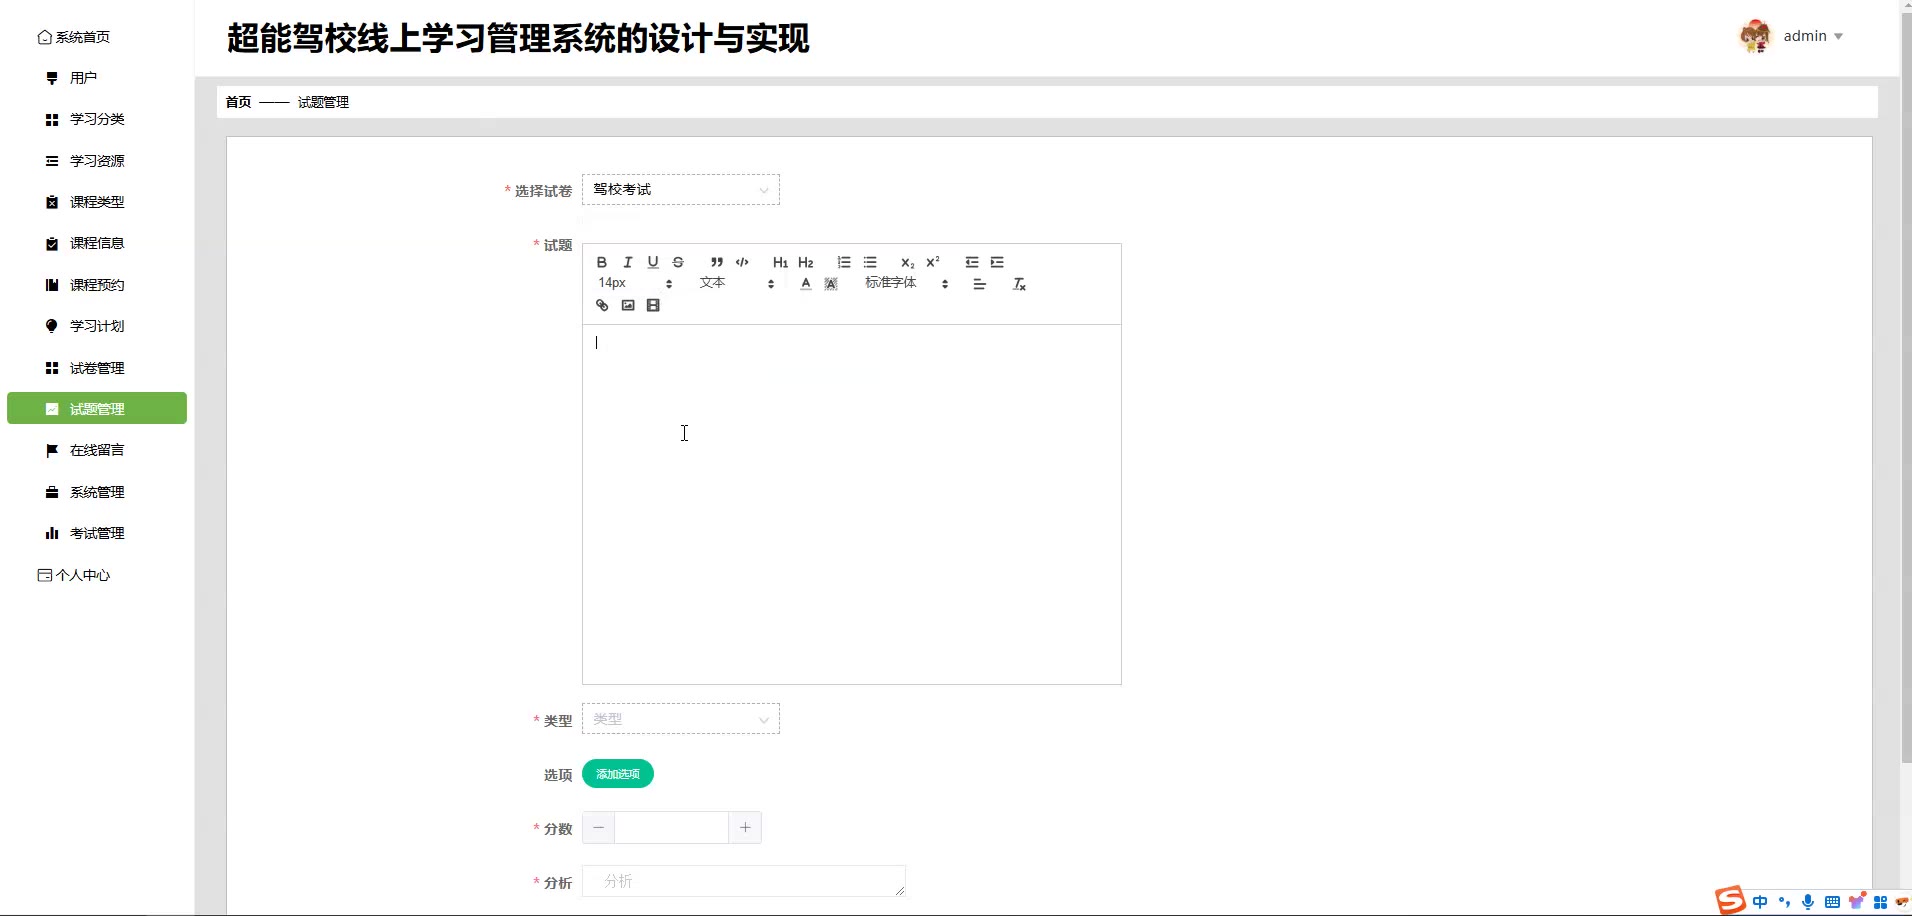Toggle italic formatting in the editor
The width and height of the screenshot is (1912, 916).
tap(628, 262)
